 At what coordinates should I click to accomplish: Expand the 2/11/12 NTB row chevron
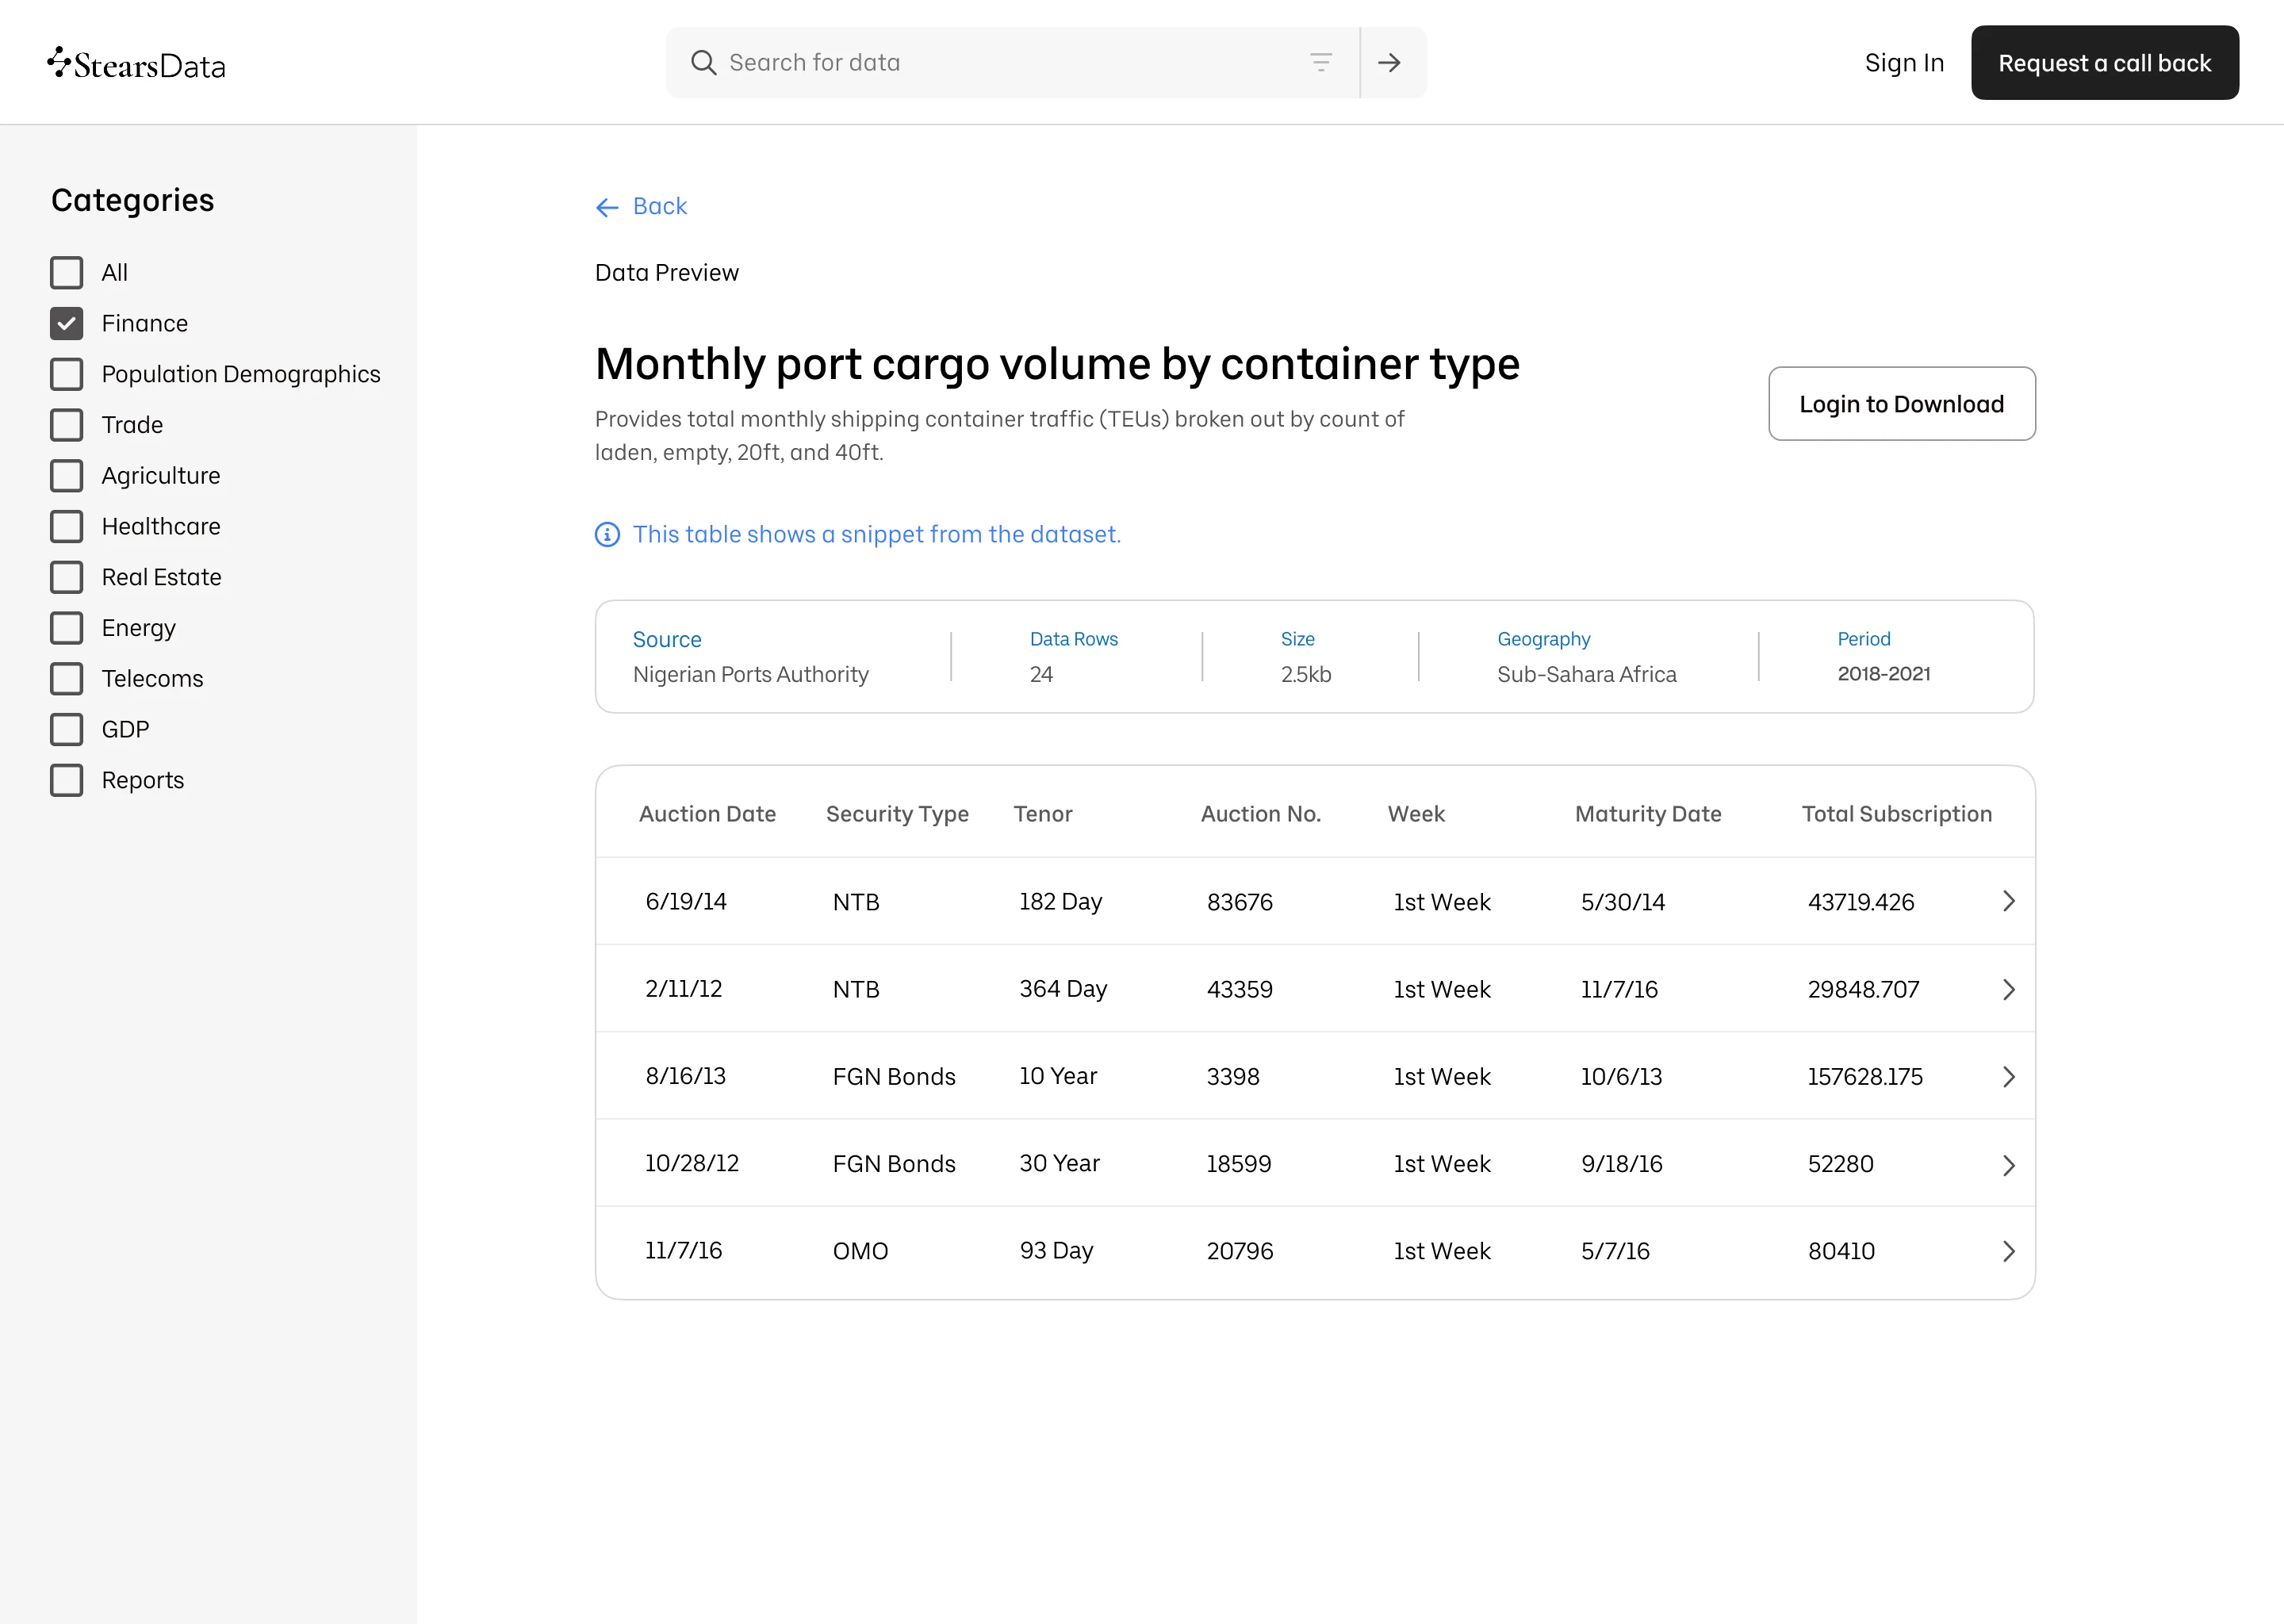coord(2008,990)
